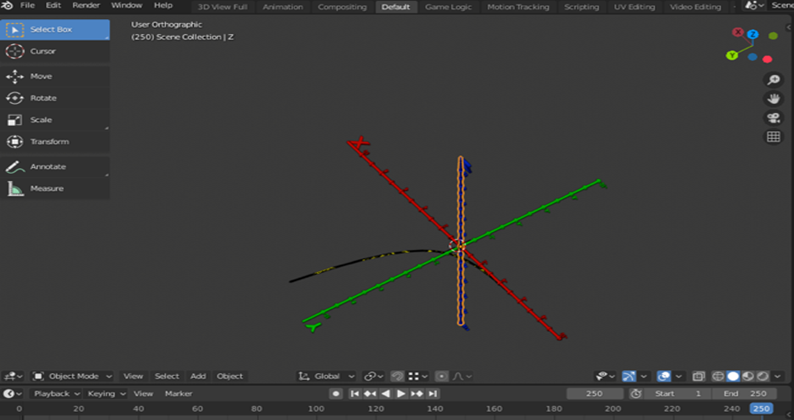The image size is (794, 420).
Task: Activate the Move tool
Action: coord(40,76)
